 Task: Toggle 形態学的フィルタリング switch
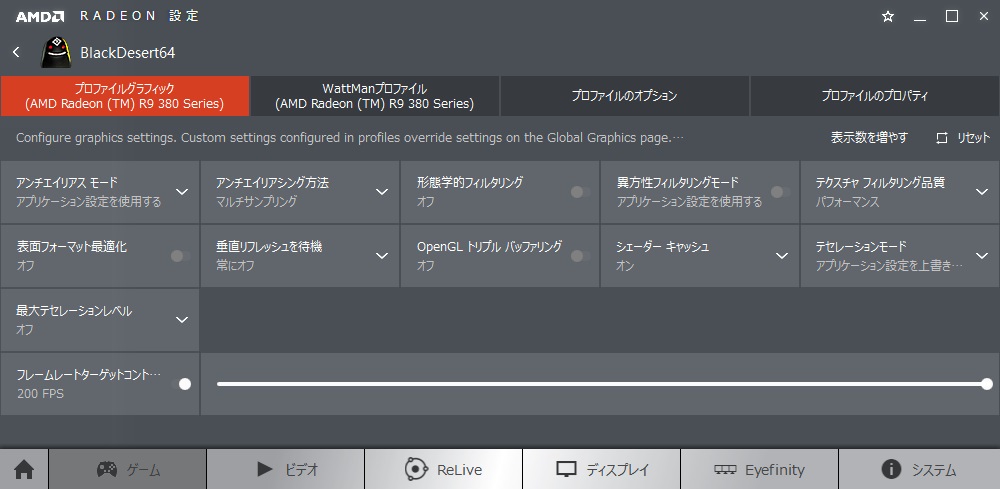580,192
